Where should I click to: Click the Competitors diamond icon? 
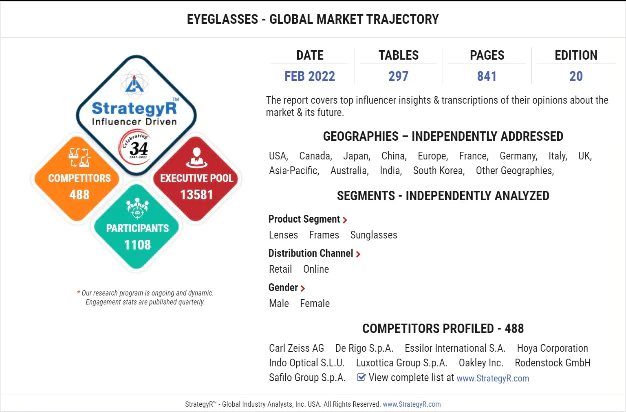point(79,157)
